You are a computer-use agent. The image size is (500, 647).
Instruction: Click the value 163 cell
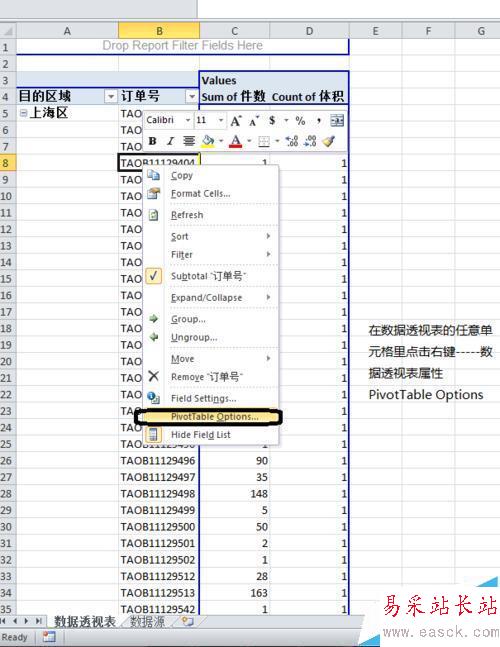tap(234, 593)
